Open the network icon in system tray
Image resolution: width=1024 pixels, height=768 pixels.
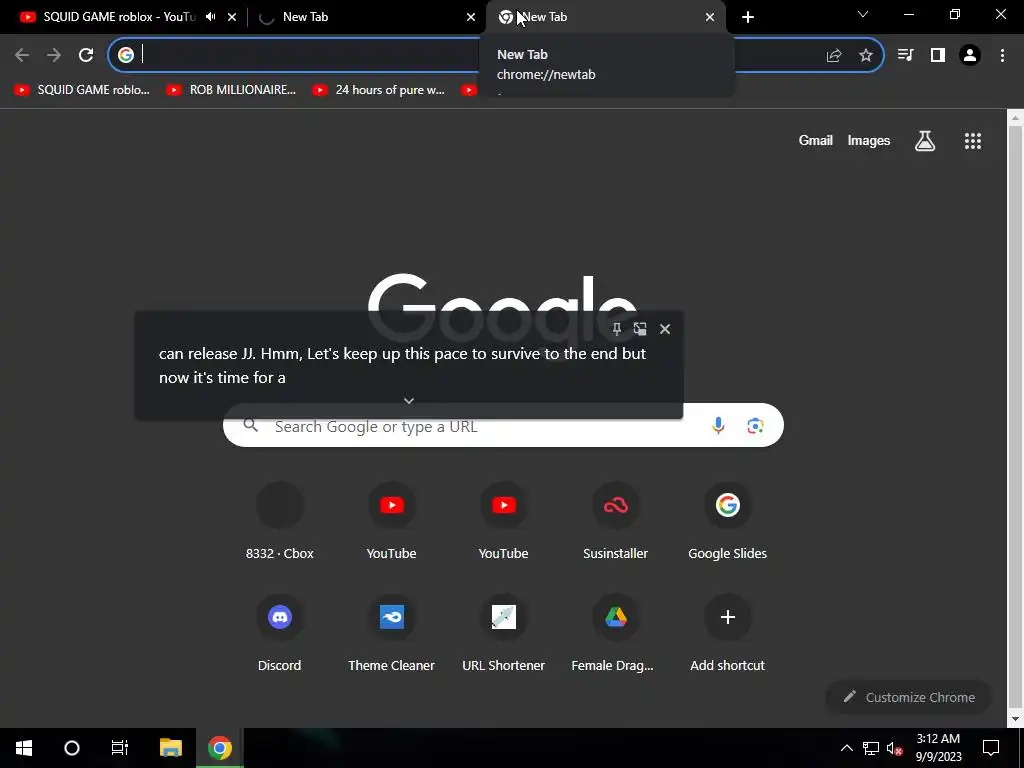[x=871, y=748]
